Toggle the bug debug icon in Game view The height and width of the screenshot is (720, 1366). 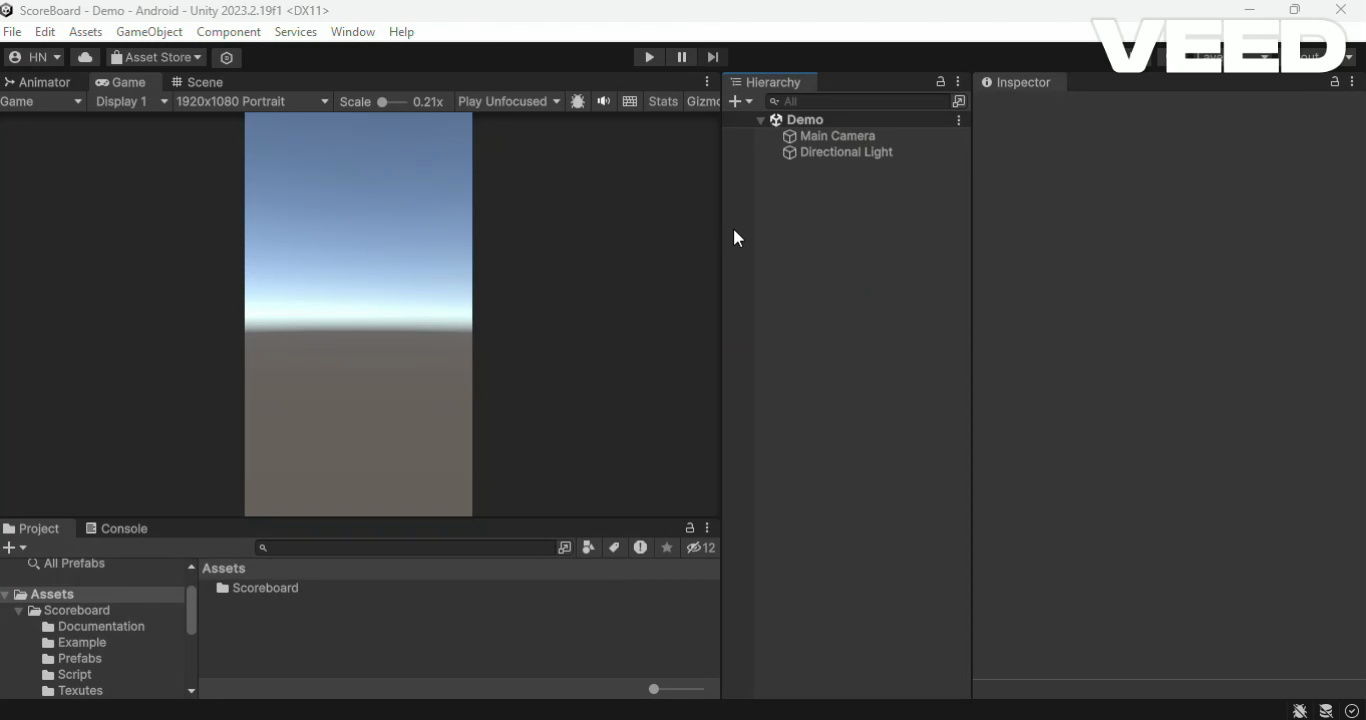pyautogui.click(x=578, y=101)
